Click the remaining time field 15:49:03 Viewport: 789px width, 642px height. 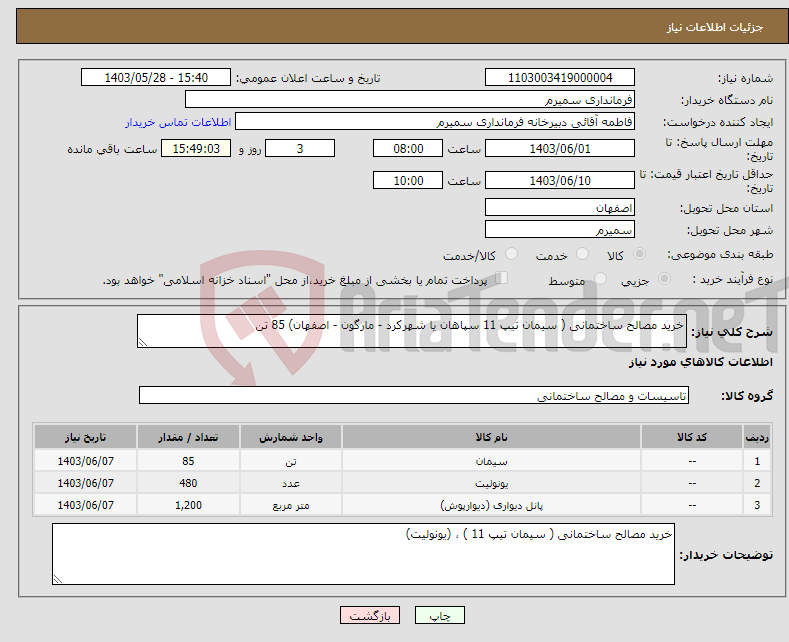(x=196, y=148)
